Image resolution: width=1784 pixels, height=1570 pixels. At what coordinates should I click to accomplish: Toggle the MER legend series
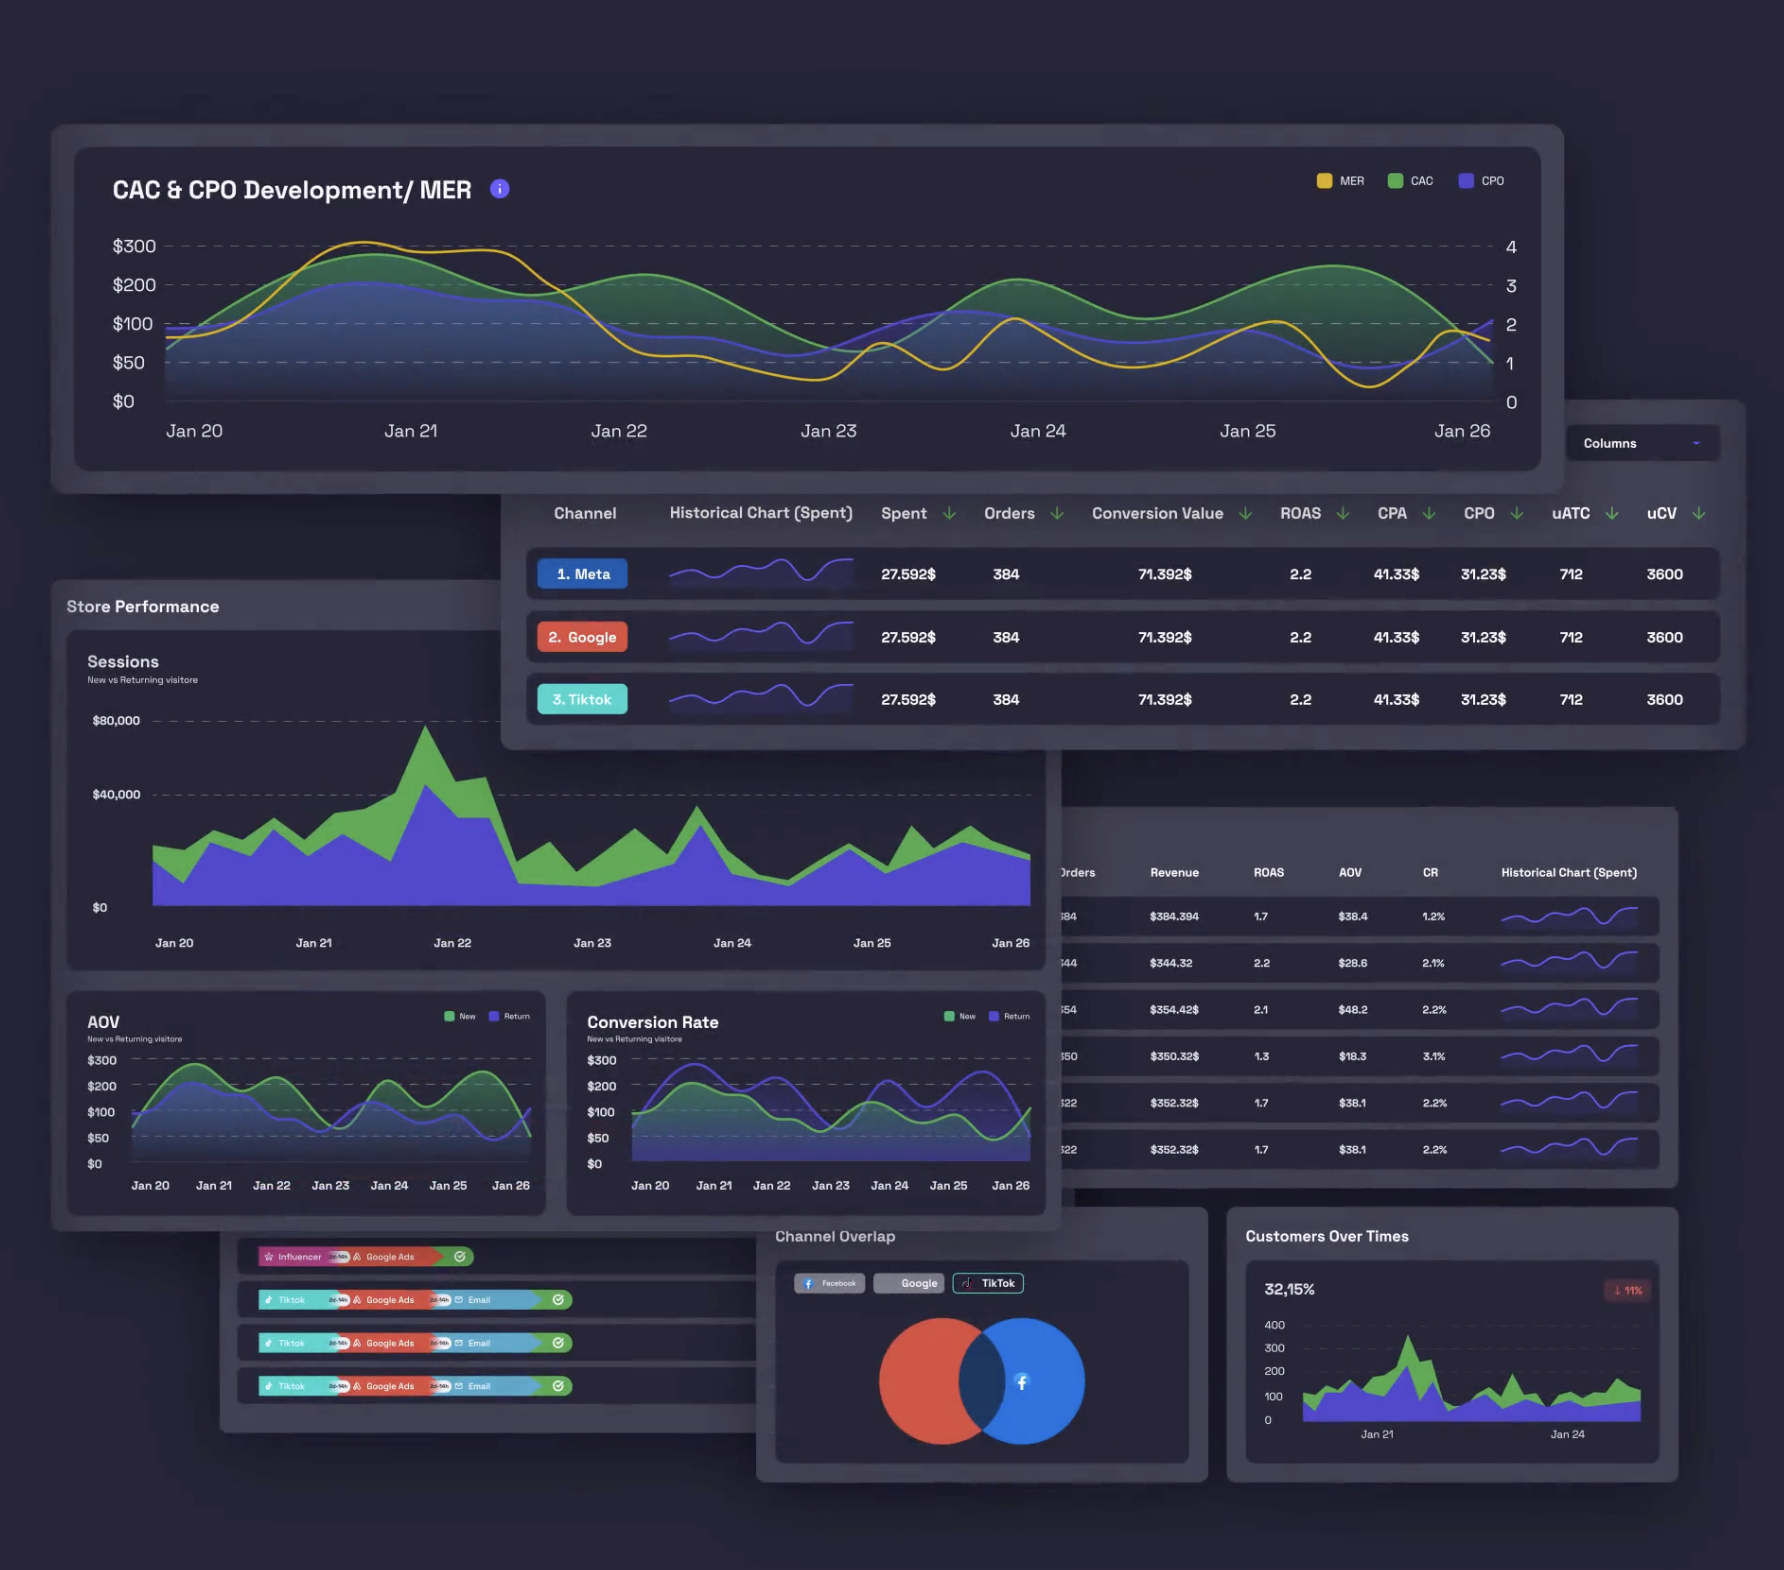(x=1325, y=181)
